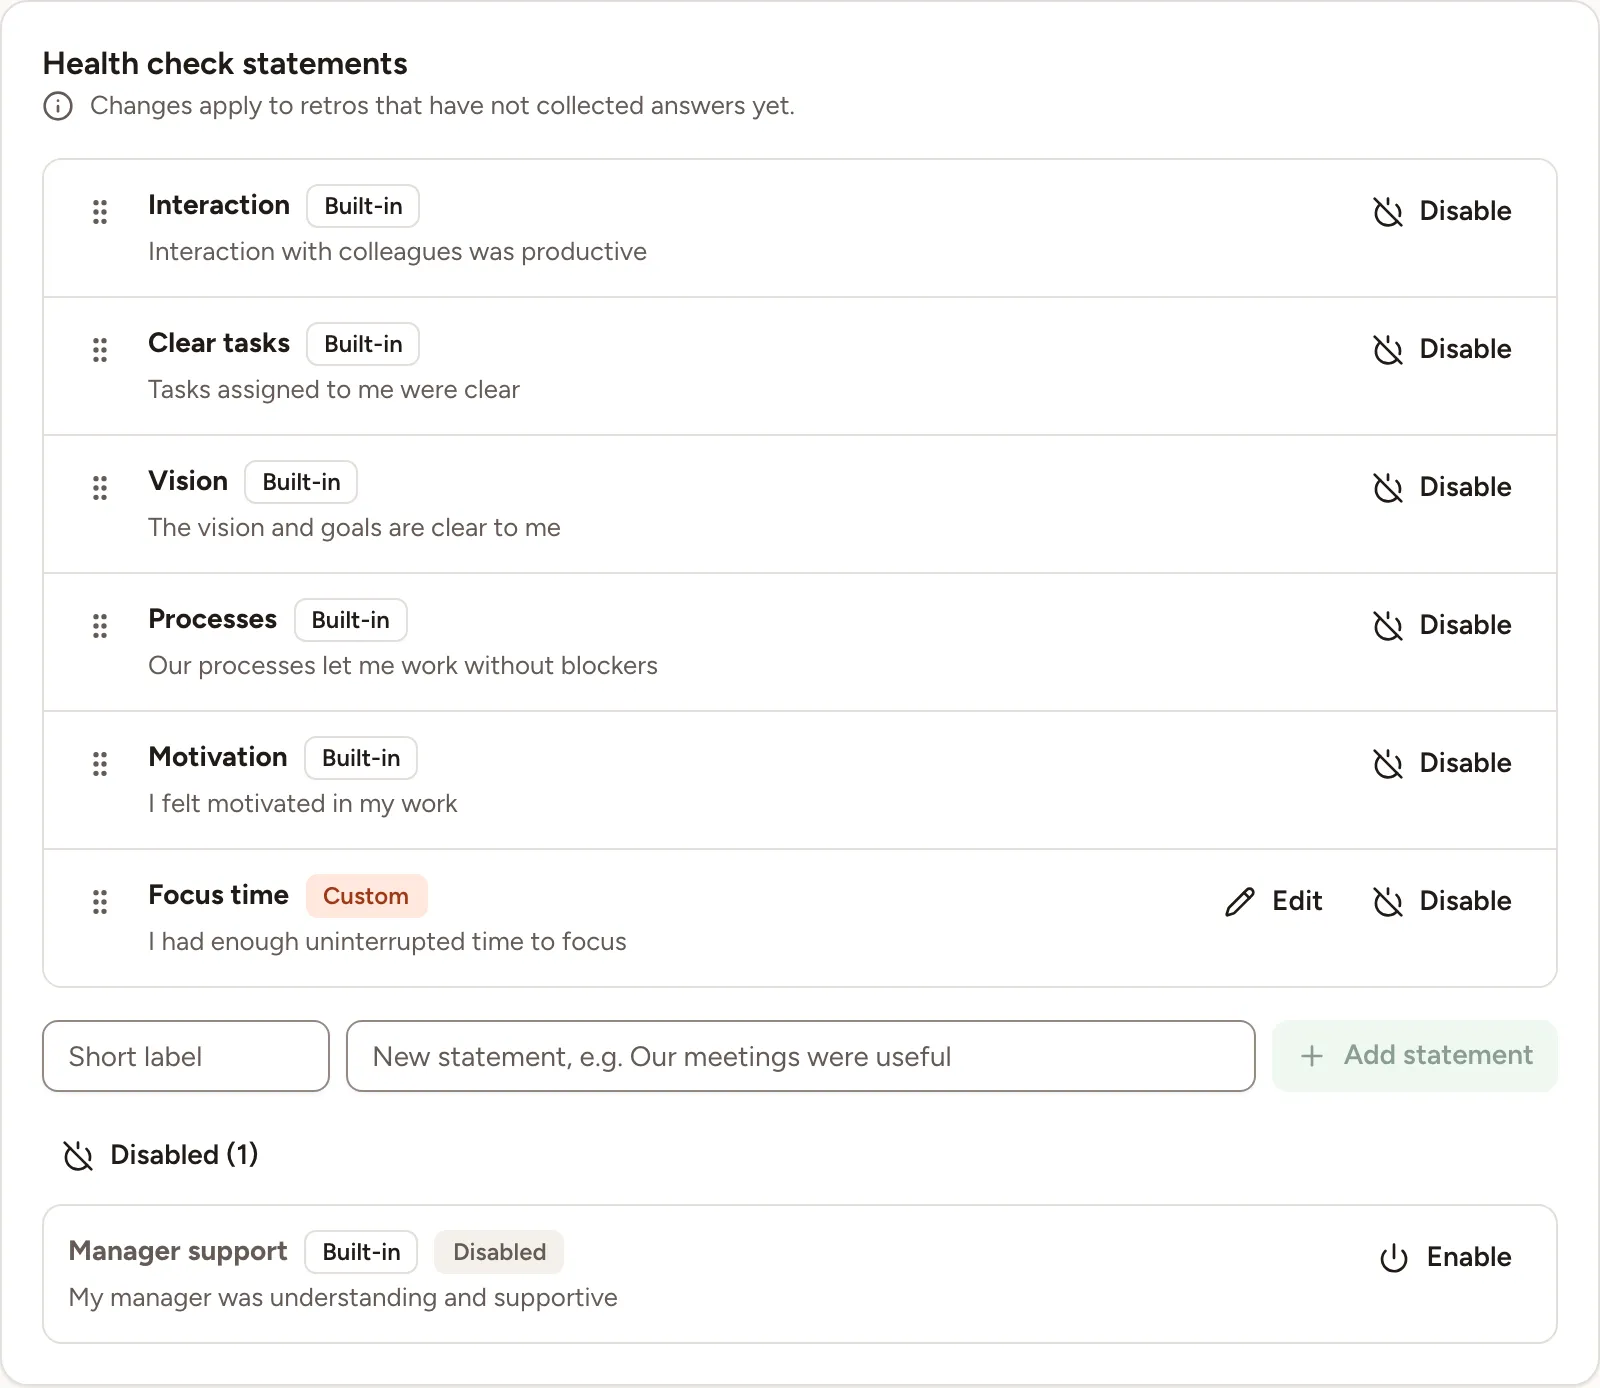Select text 'Tasks assigned to me were clear'
This screenshot has height=1388, width=1600.
(334, 390)
